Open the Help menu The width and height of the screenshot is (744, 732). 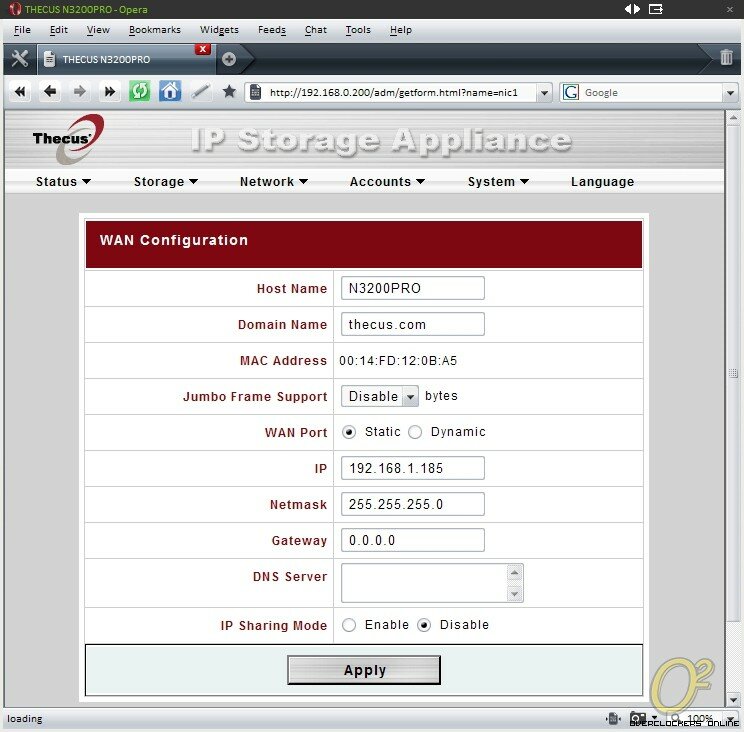(401, 30)
